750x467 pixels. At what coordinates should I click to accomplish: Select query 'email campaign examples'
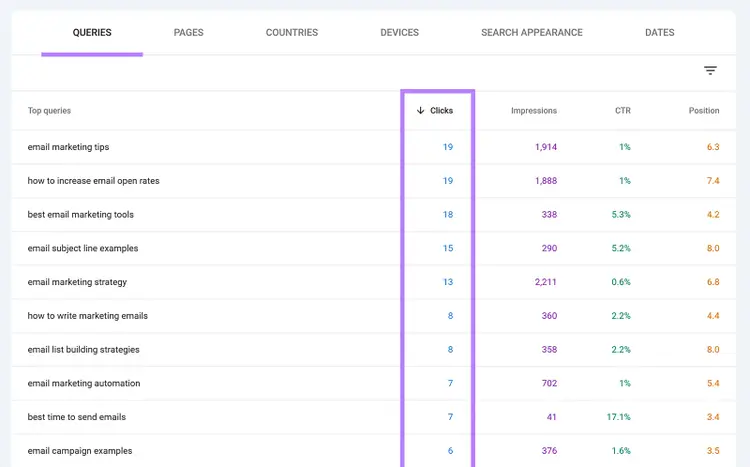pyautogui.click(x=80, y=451)
